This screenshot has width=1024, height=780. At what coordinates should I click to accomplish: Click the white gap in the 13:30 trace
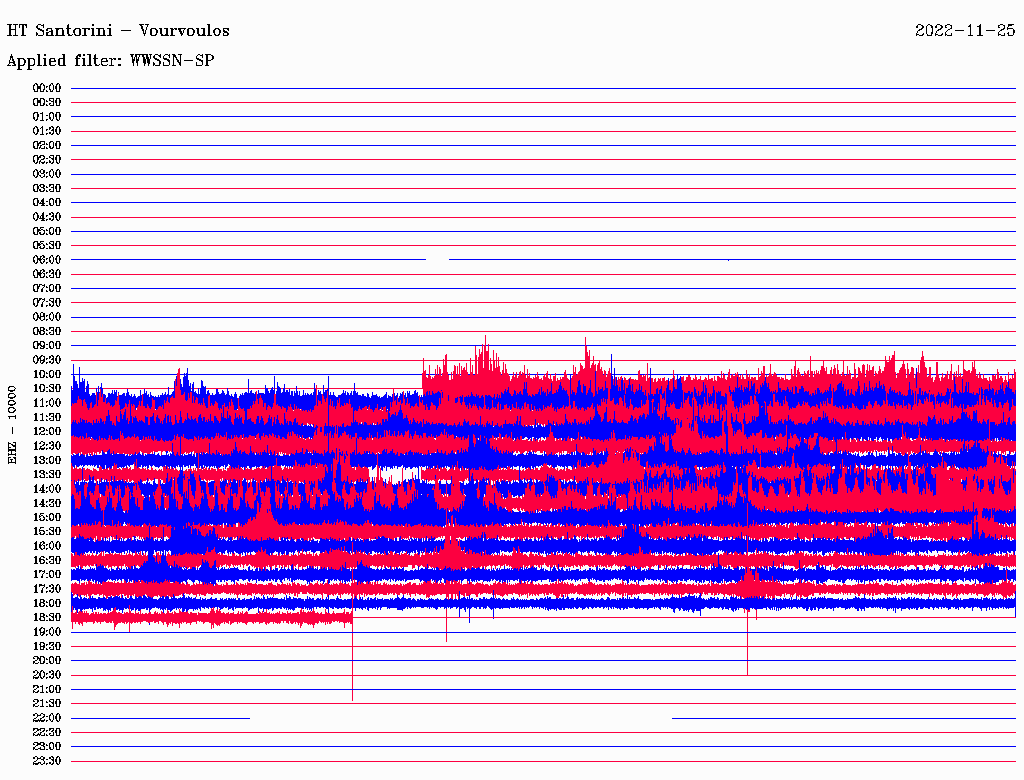[x=393, y=474]
